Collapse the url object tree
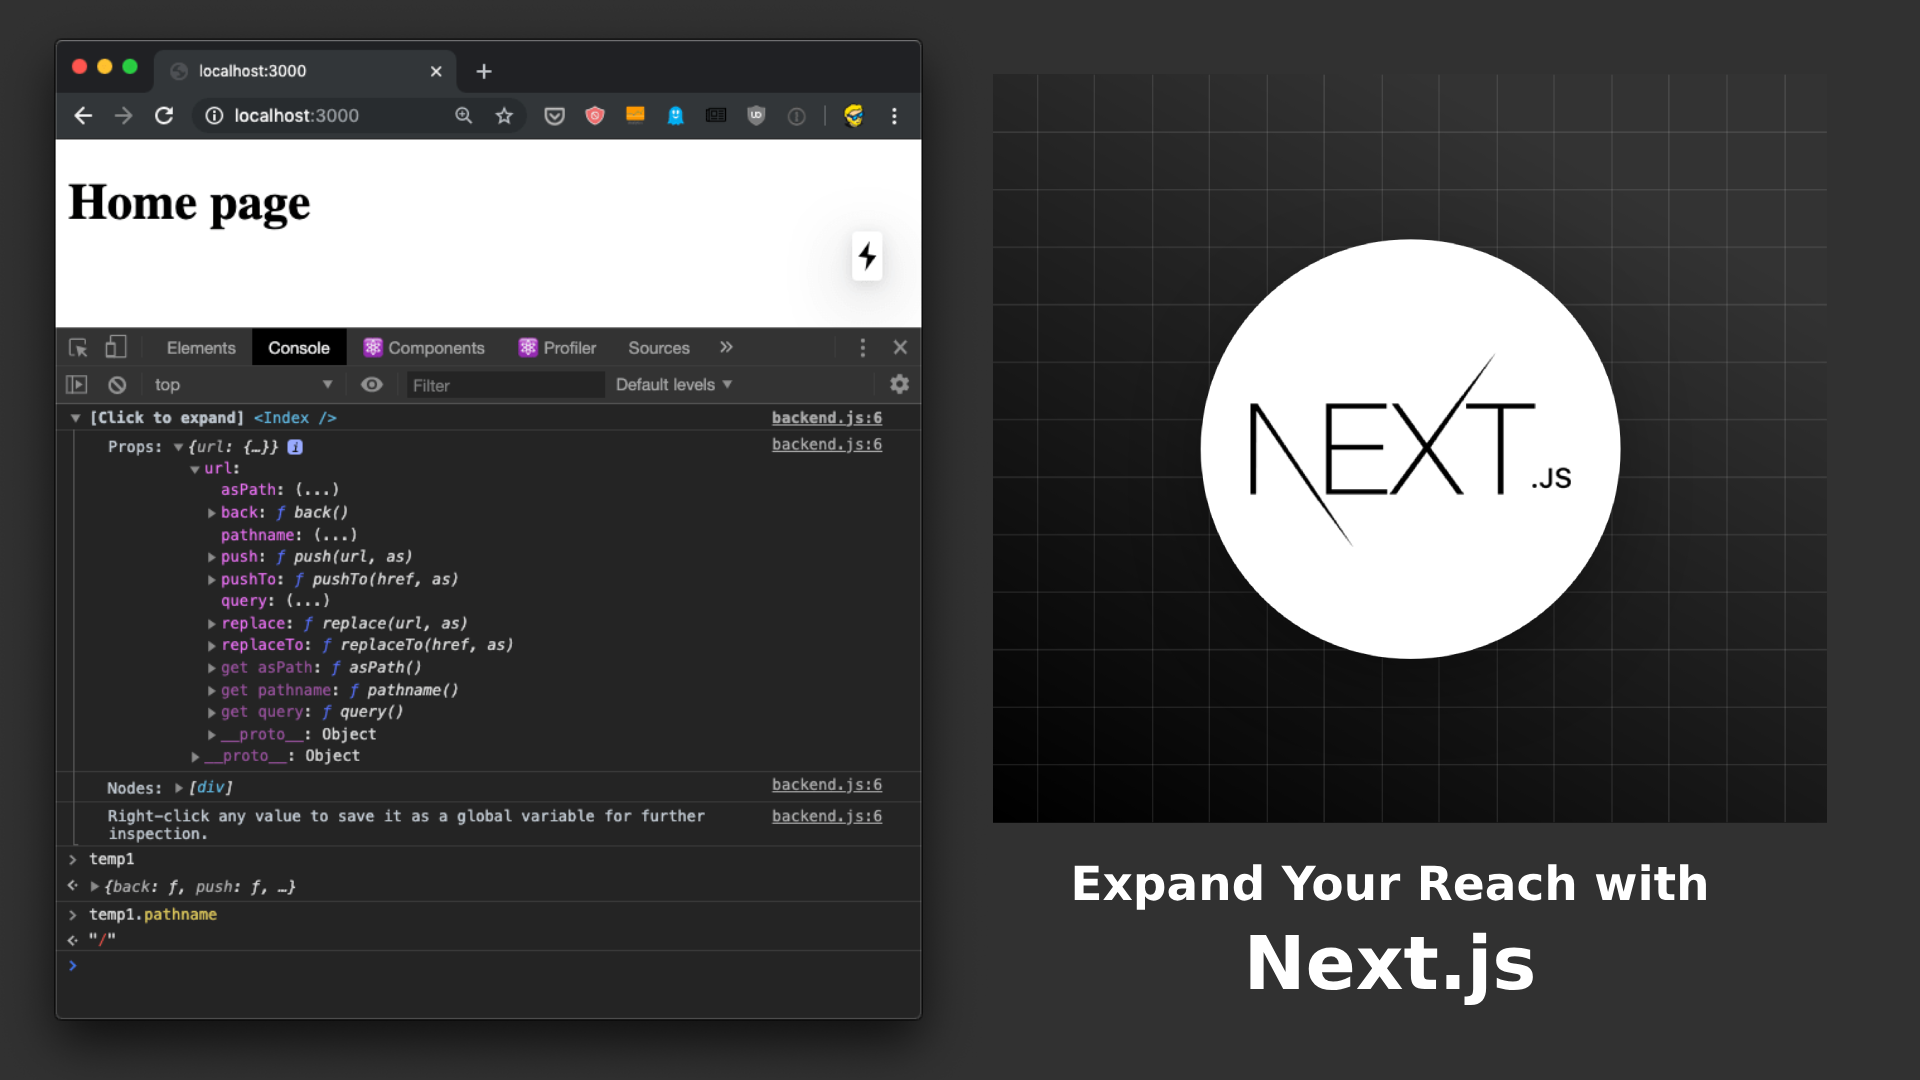Viewport: 1920px width, 1080px height. point(195,469)
